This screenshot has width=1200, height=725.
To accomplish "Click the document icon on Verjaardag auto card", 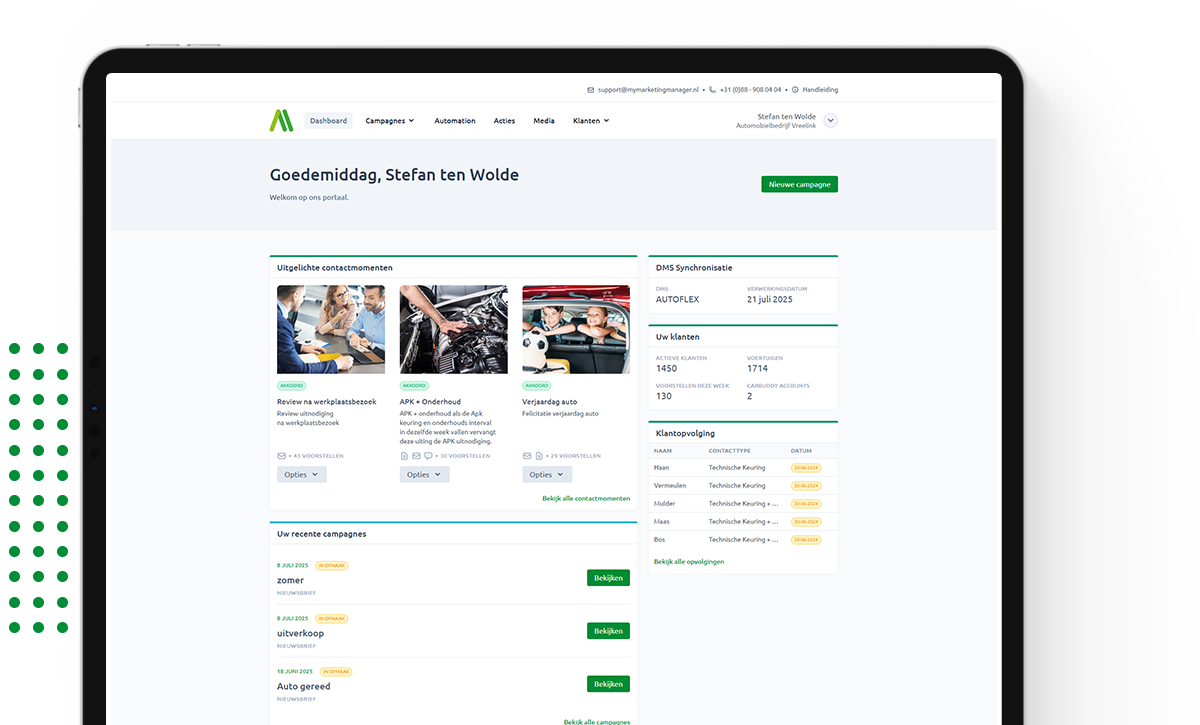I will pyautogui.click(x=538, y=454).
